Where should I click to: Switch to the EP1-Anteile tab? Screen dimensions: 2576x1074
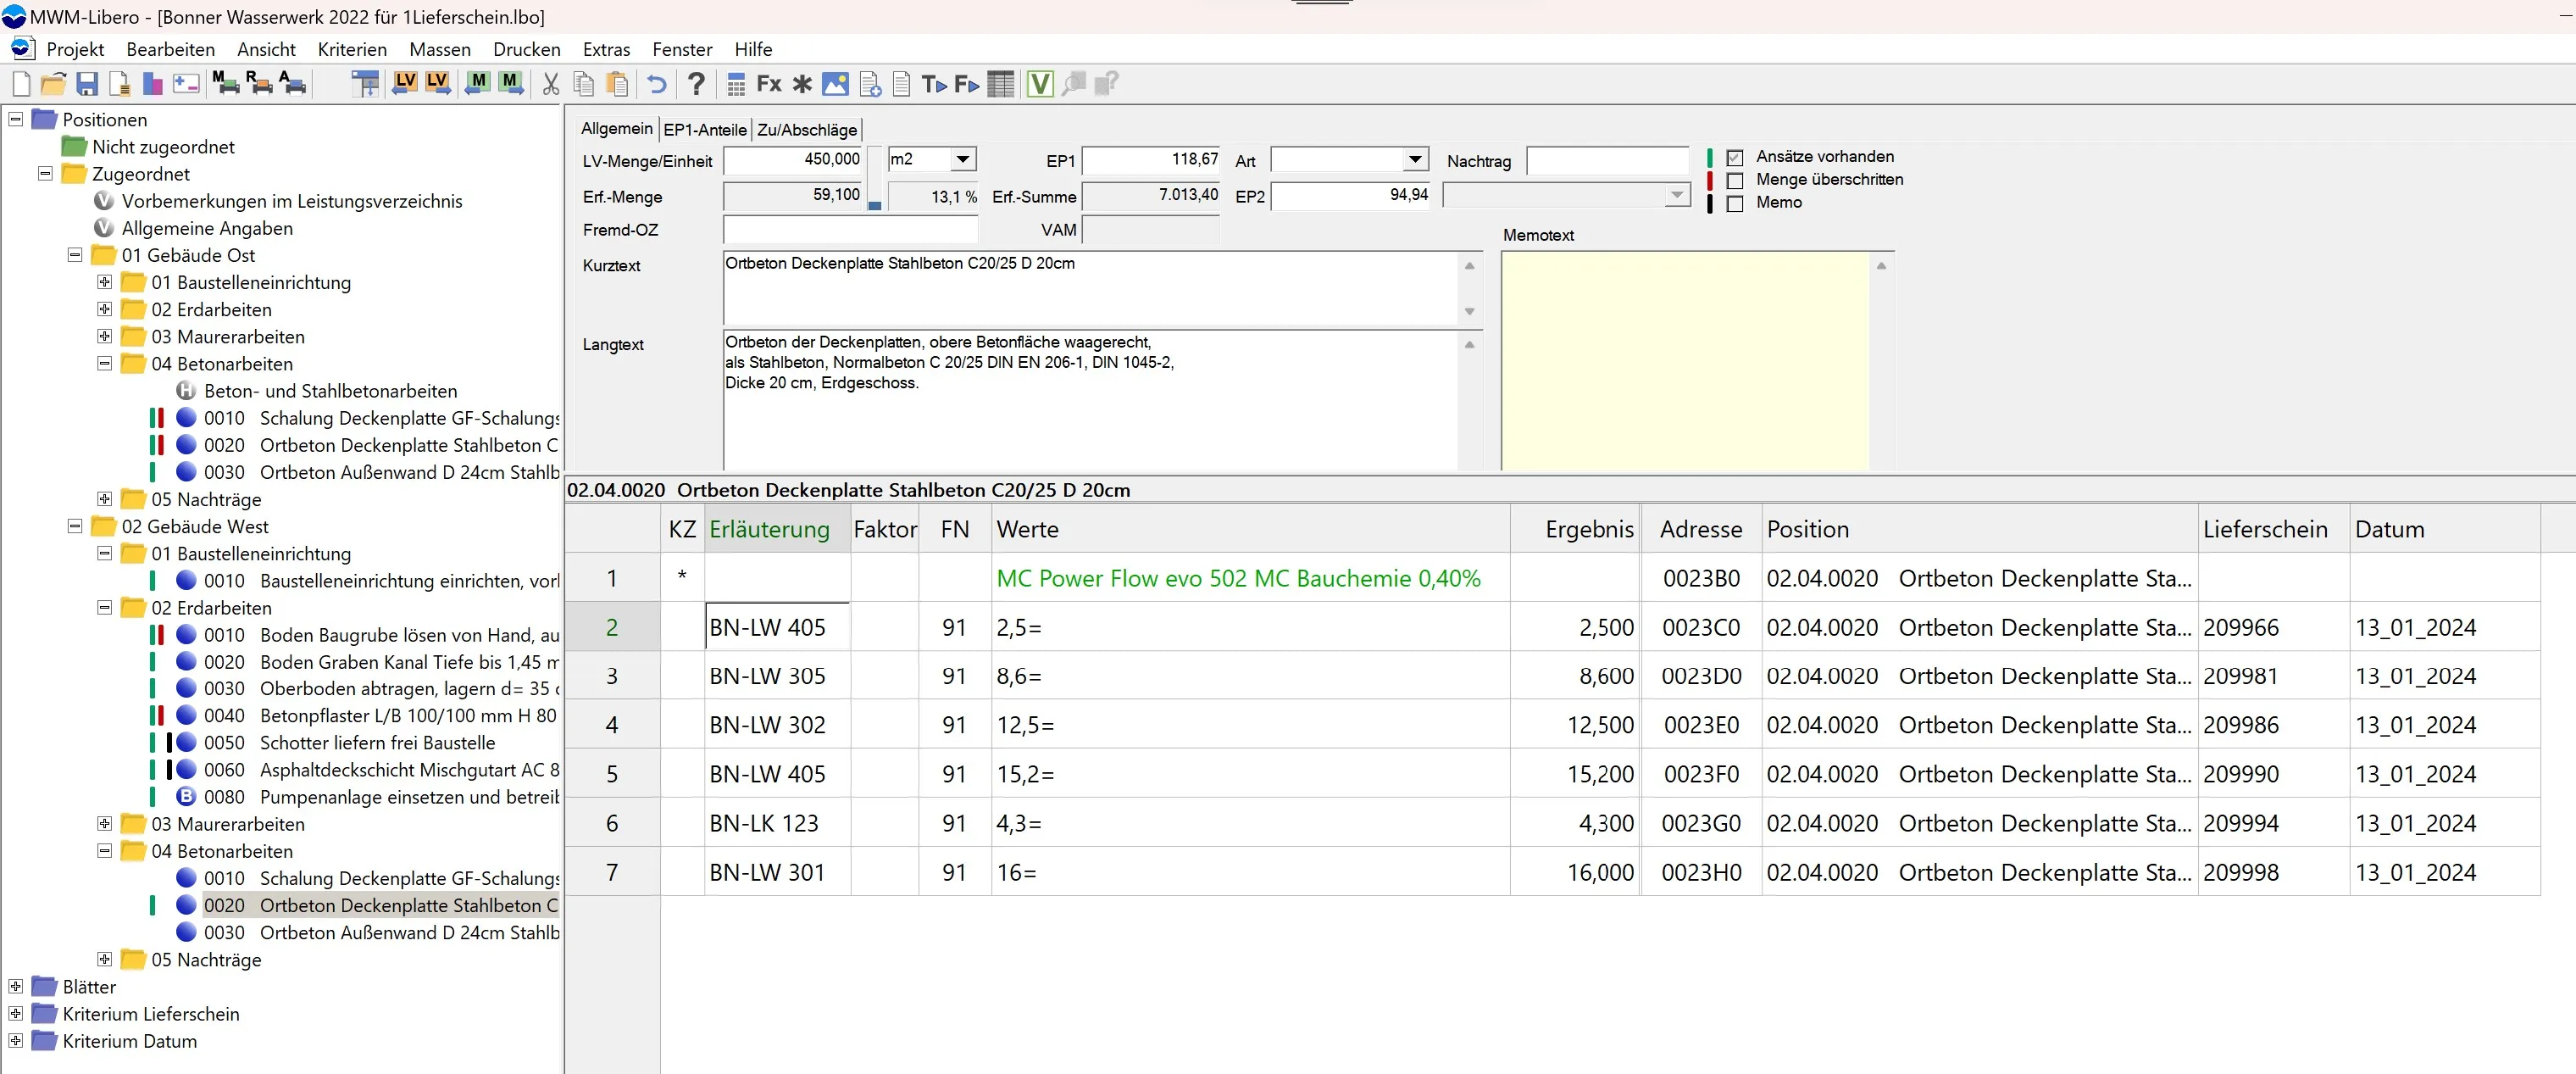tap(705, 130)
